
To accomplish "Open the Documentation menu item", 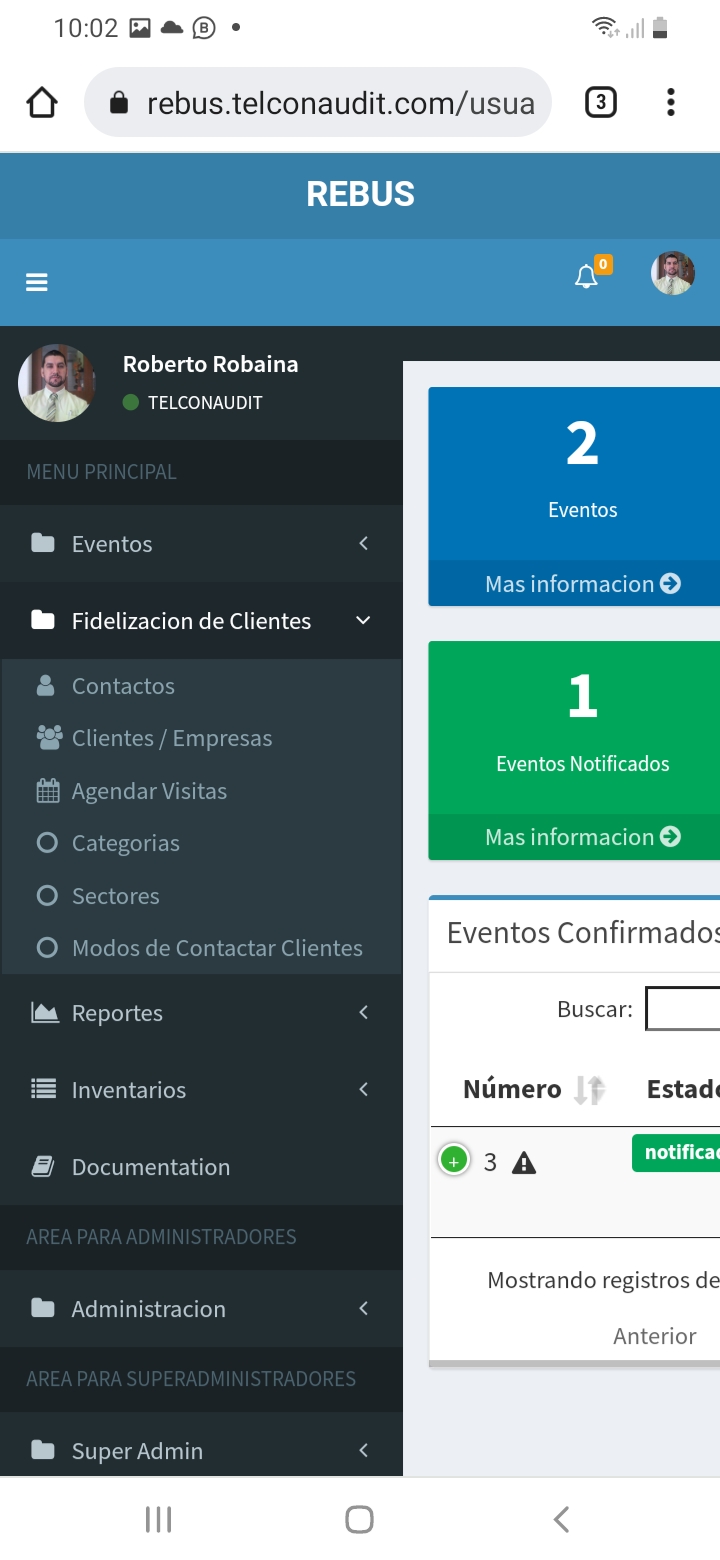I will click(201, 1167).
